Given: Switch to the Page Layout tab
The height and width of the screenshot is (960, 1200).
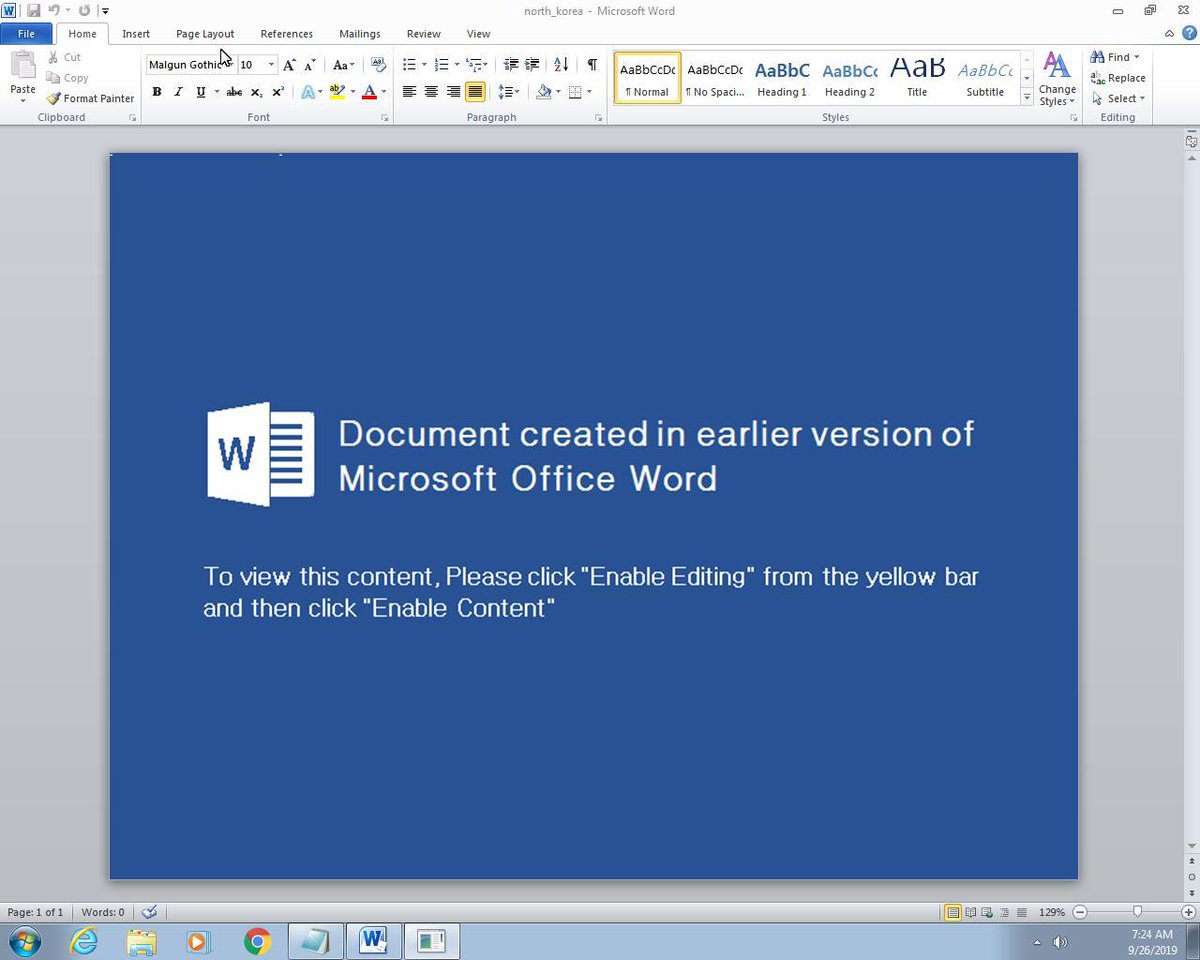Looking at the screenshot, I should tap(205, 34).
